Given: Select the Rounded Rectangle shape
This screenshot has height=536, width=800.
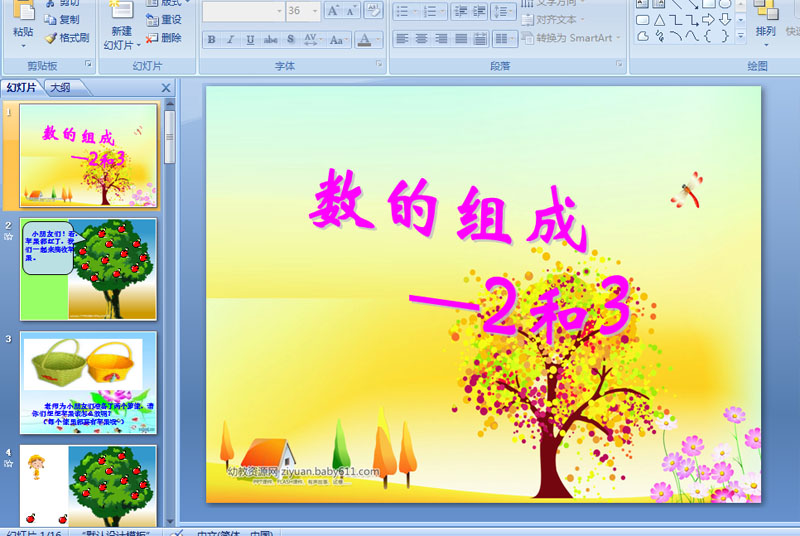Looking at the screenshot, I should (x=643, y=20).
